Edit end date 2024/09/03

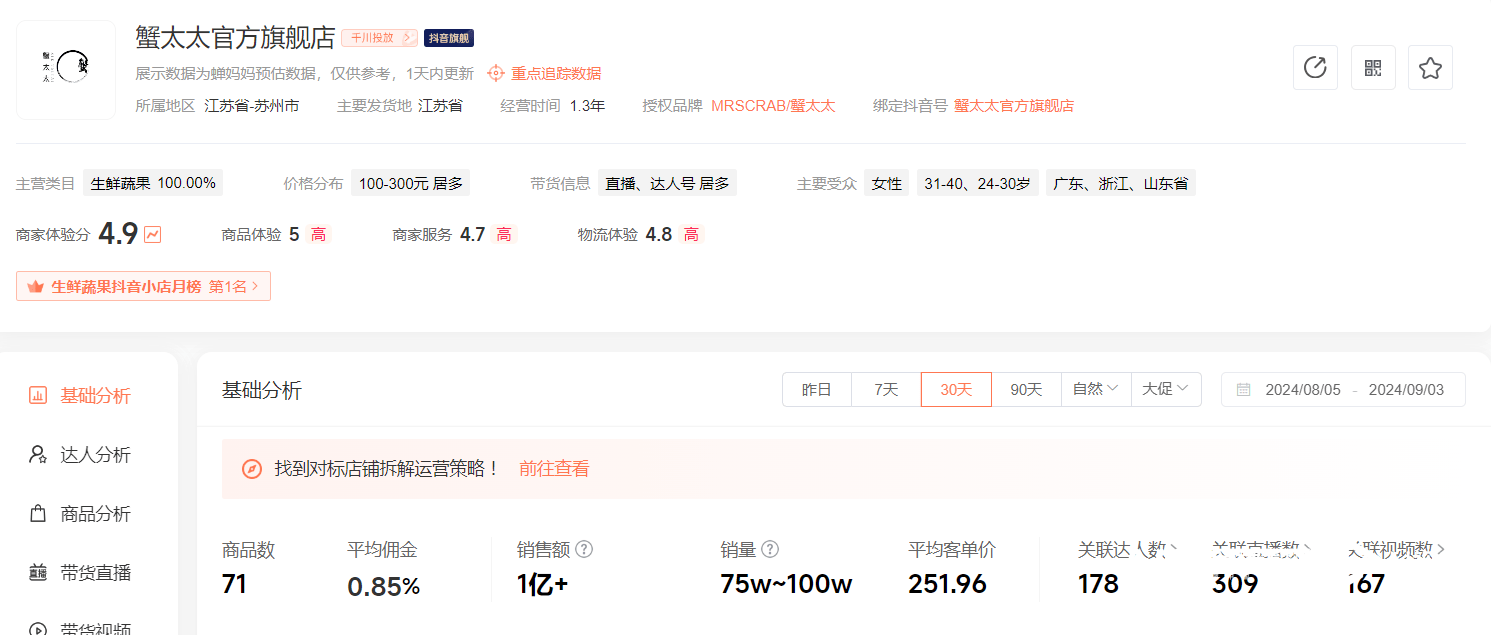(1406, 390)
